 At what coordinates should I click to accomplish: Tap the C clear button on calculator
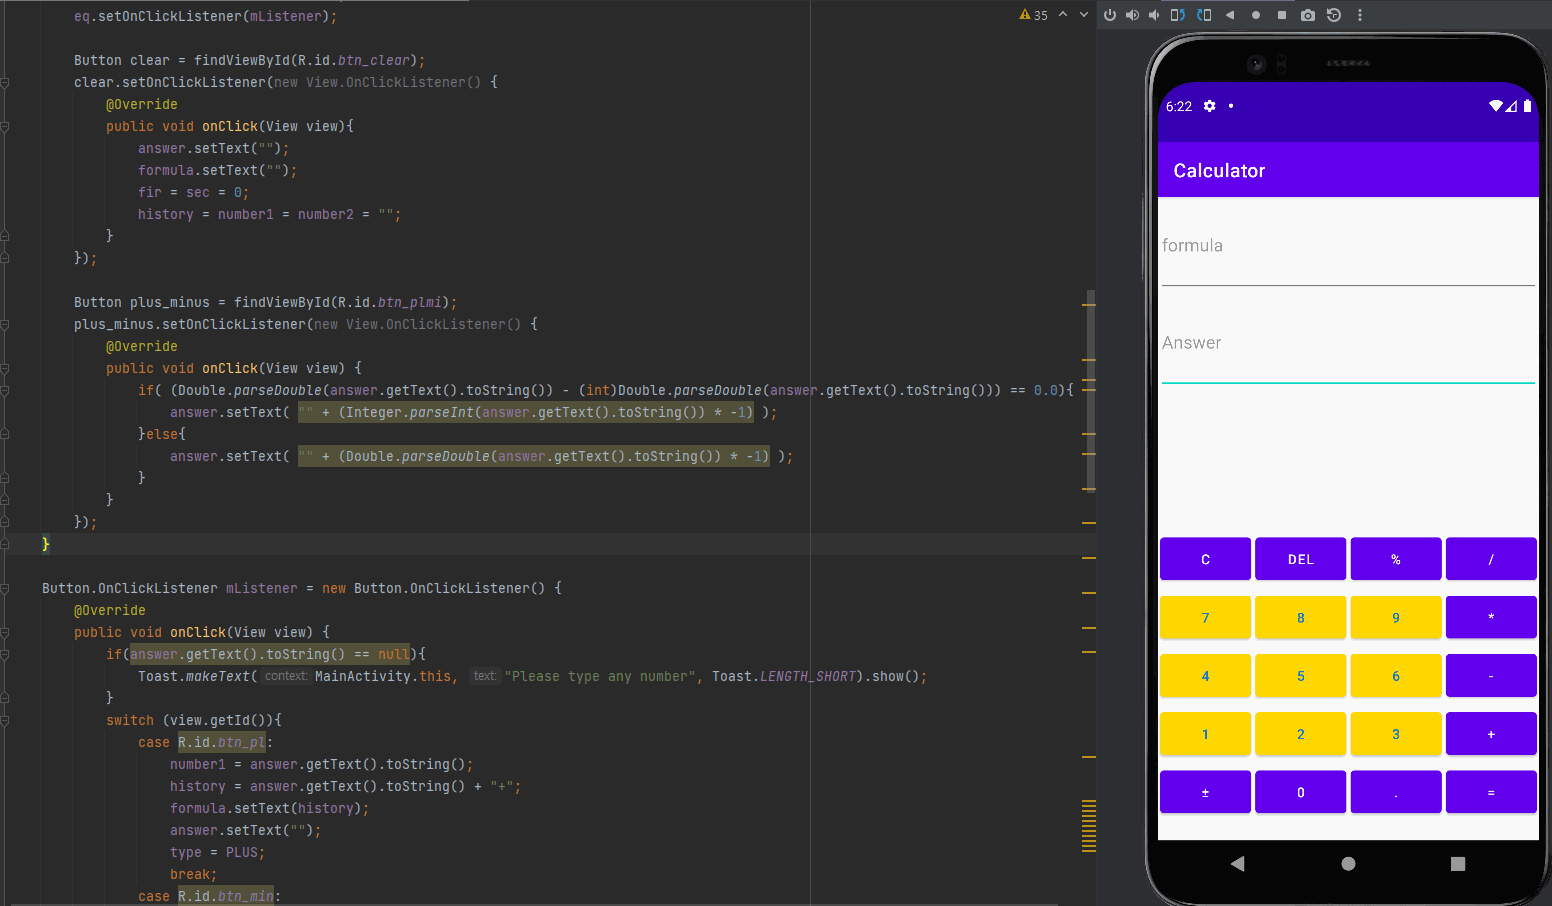(x=1205, y=559)
